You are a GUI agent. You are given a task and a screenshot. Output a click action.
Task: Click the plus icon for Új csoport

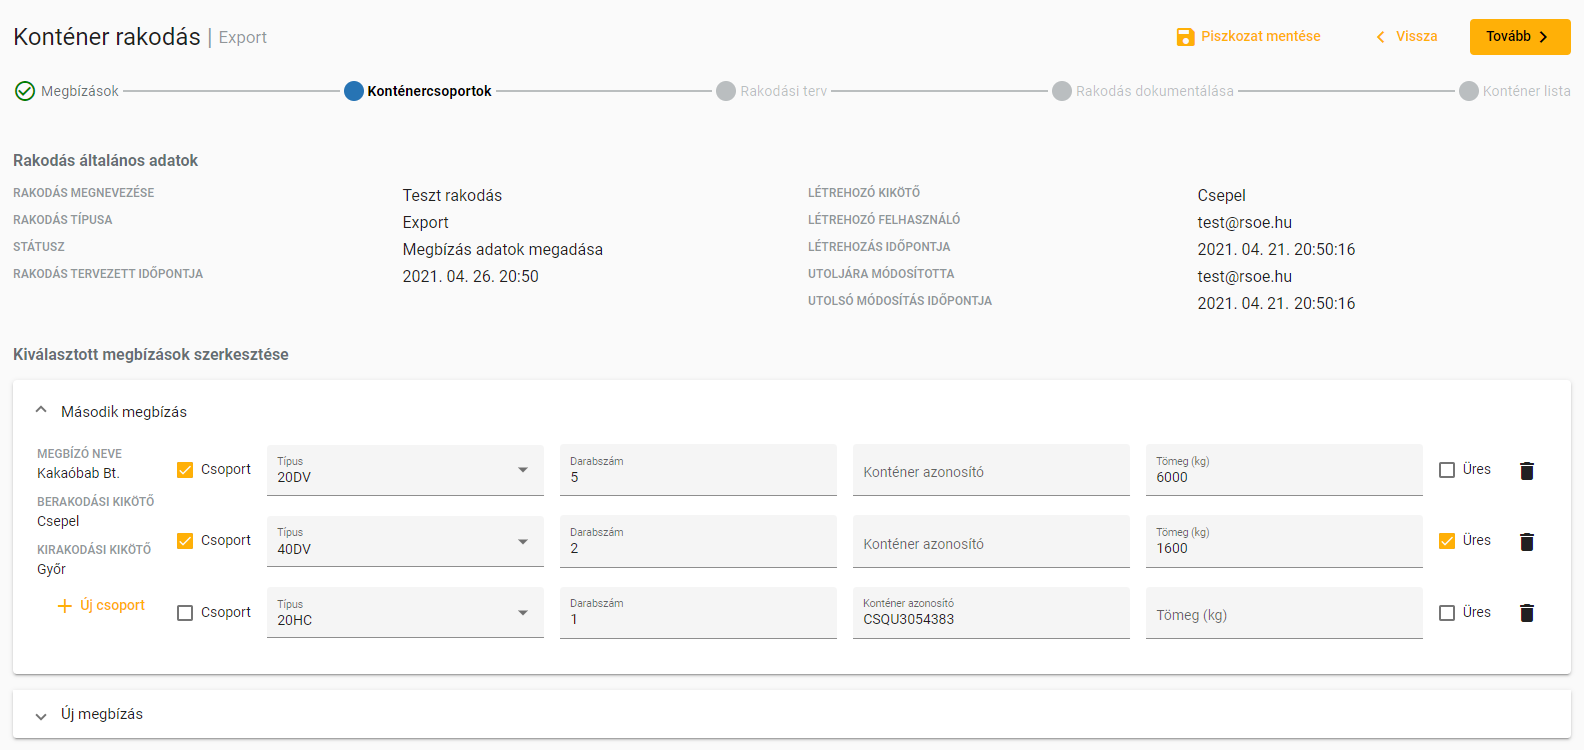65,606
